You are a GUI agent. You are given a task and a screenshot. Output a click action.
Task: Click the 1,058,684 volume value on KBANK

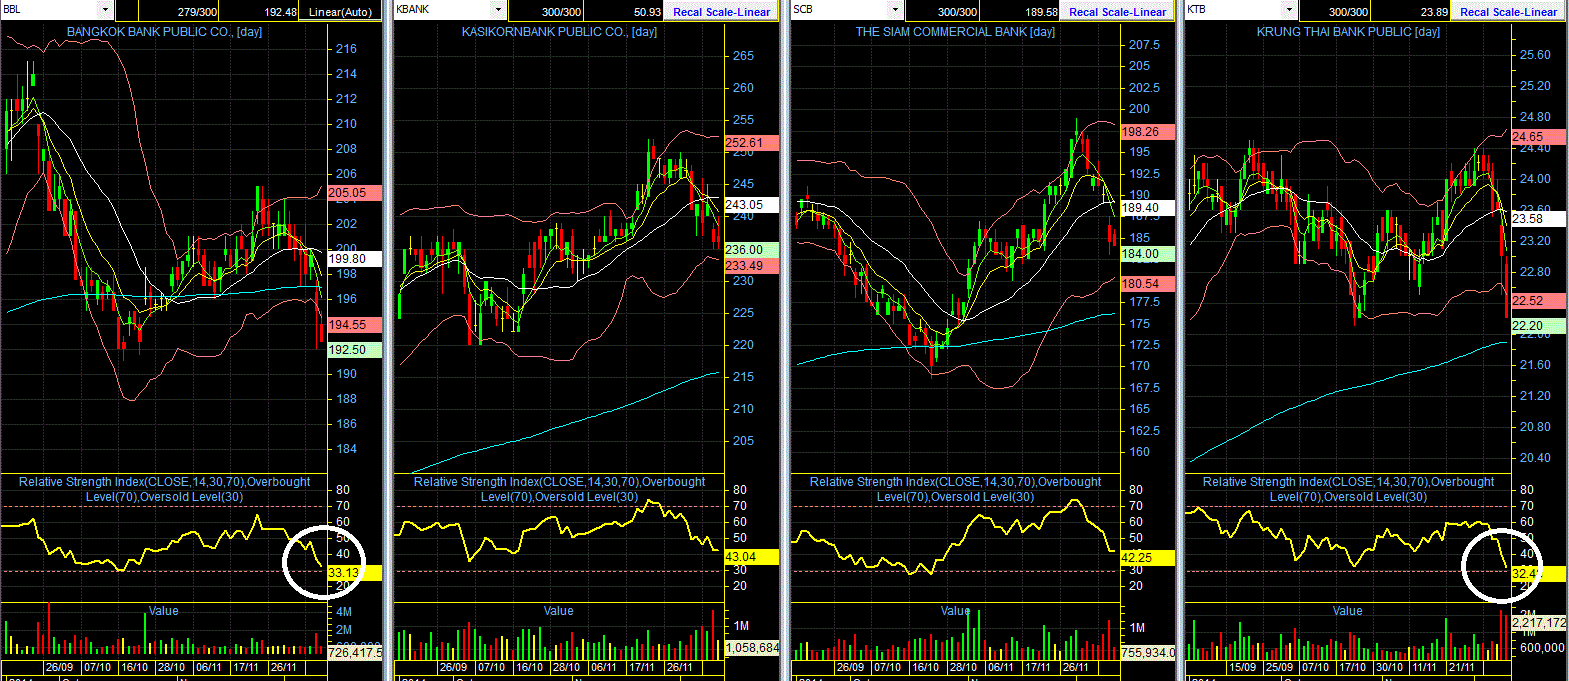point(751,648)
